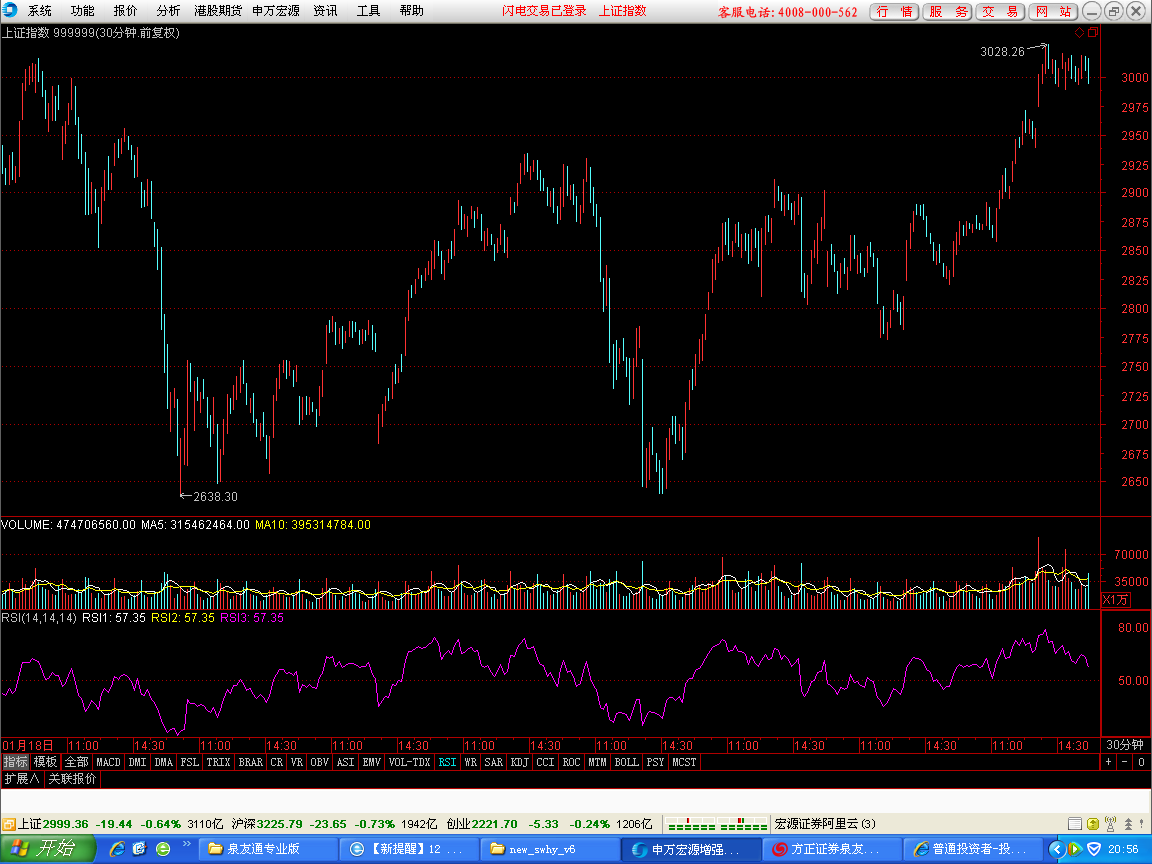Screen dimensions: 1152x864
Task: Switch indicator to OBV
Action: click(320, 762)
